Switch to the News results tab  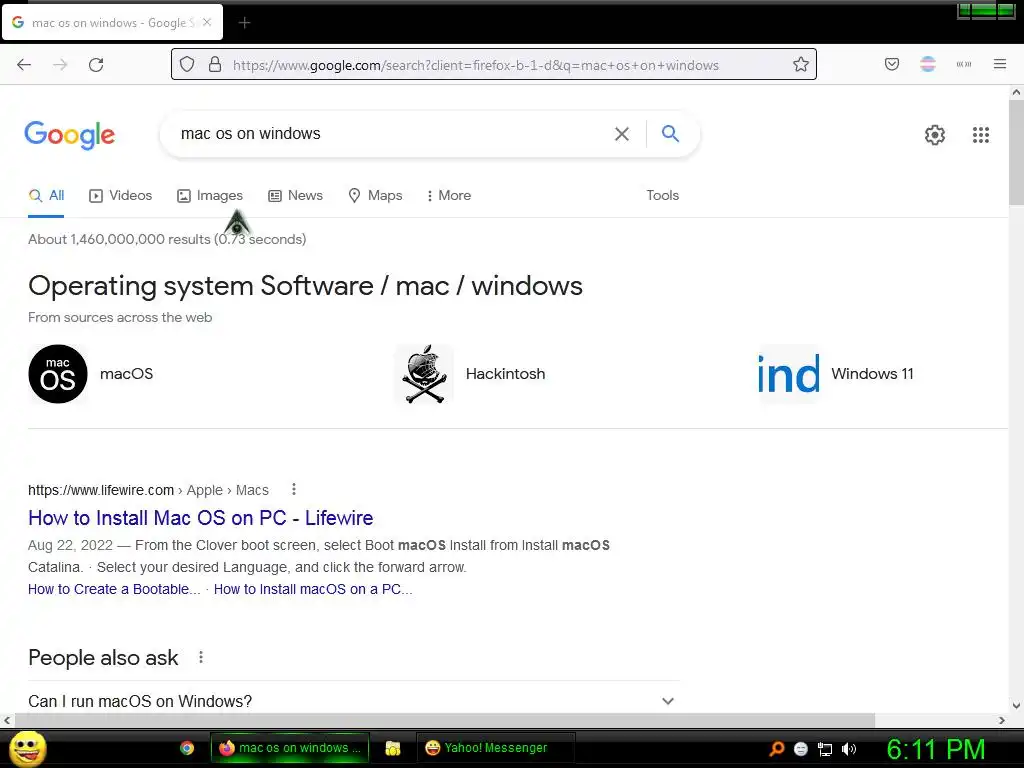296,196
